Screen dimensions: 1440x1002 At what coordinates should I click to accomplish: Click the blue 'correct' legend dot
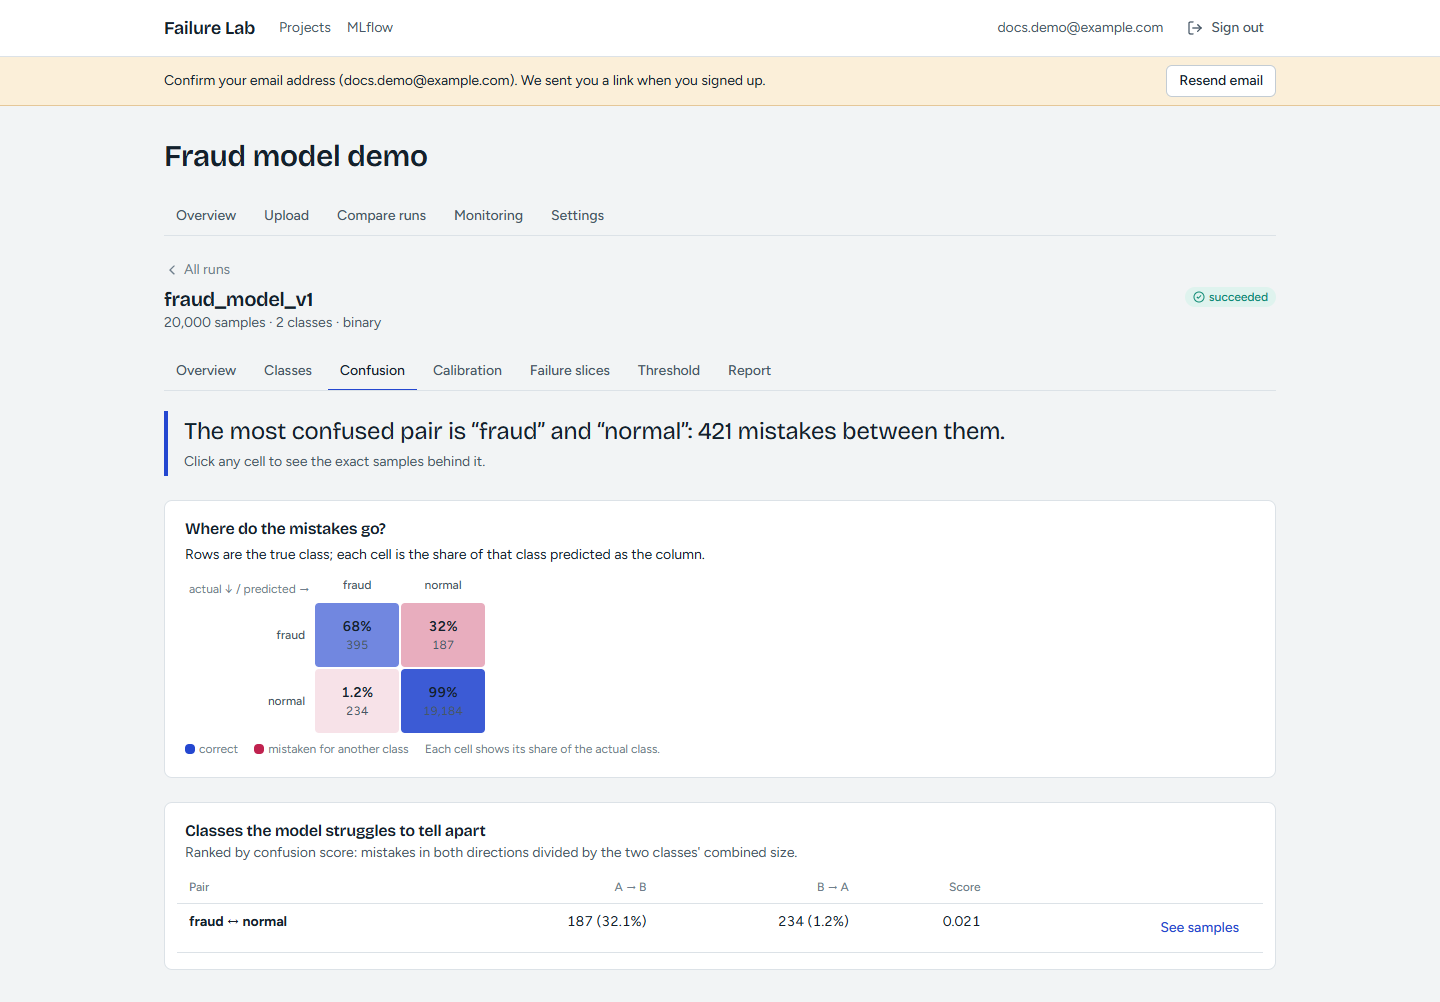(x=190, y=749)
